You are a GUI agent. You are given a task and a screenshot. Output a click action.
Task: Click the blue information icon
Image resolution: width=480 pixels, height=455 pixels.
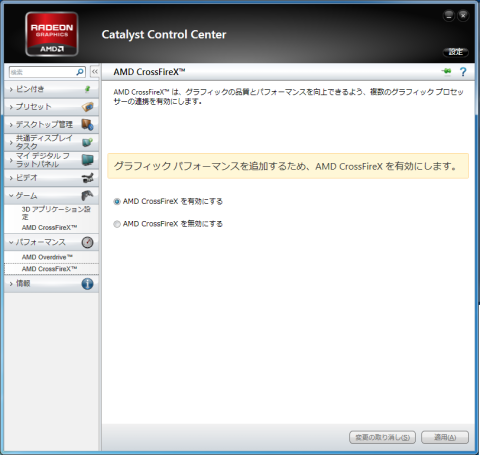87,284
